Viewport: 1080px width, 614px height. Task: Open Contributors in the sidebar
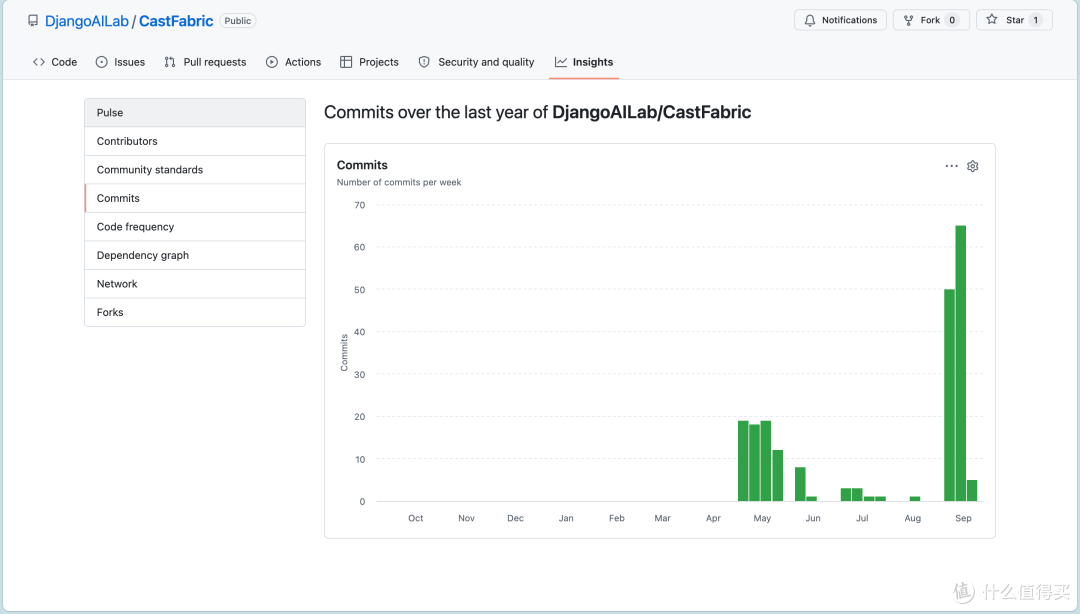pos(195,141)
